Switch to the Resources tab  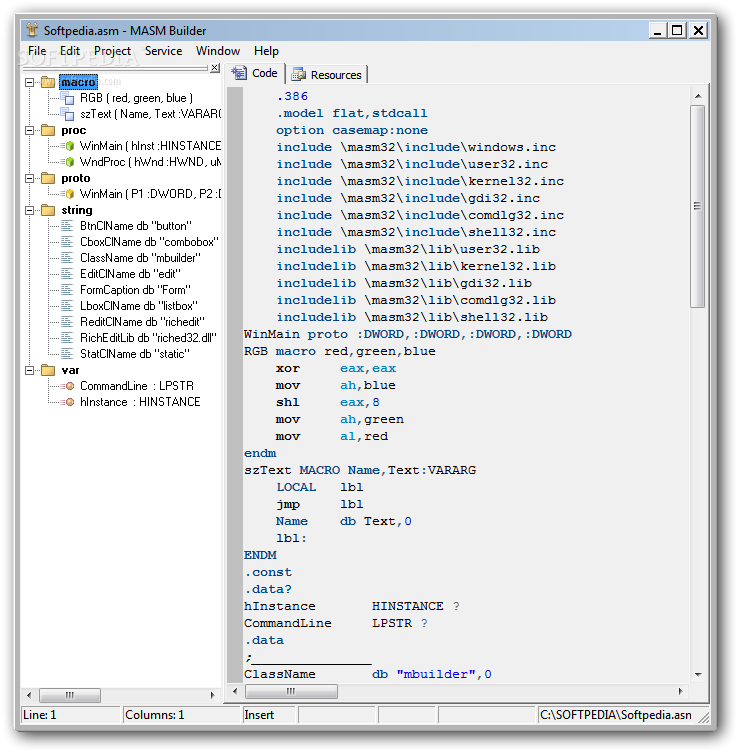[327, 75]
